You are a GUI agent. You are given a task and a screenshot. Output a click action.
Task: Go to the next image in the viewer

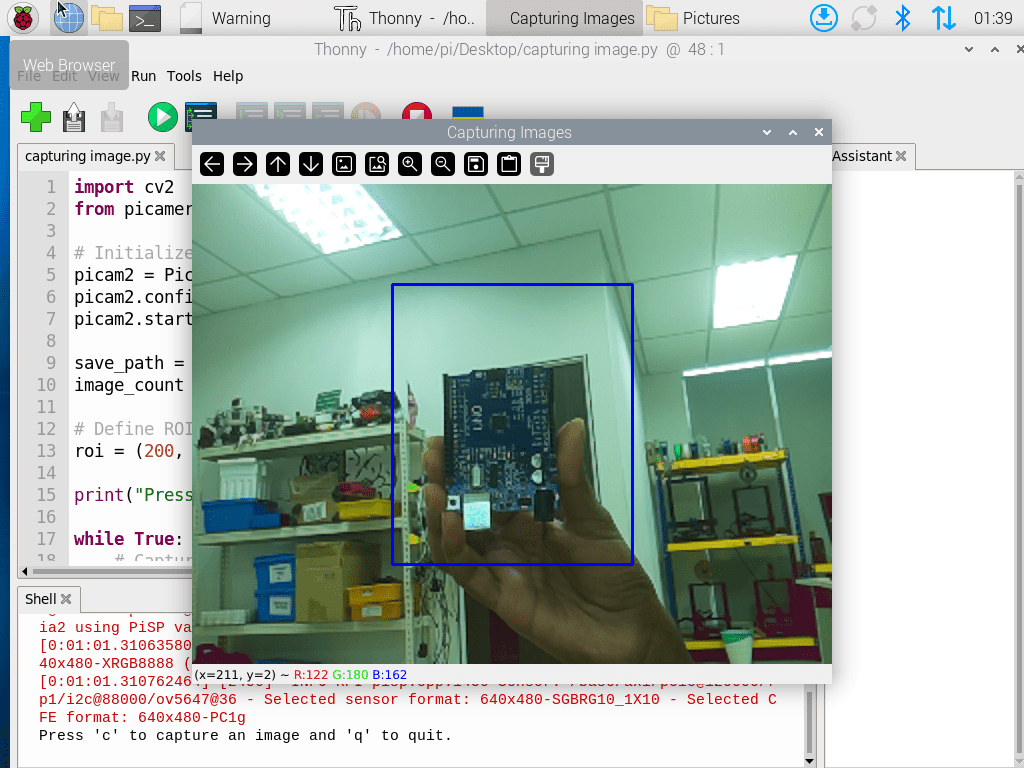pyautogui.click(x=244, y=164)
